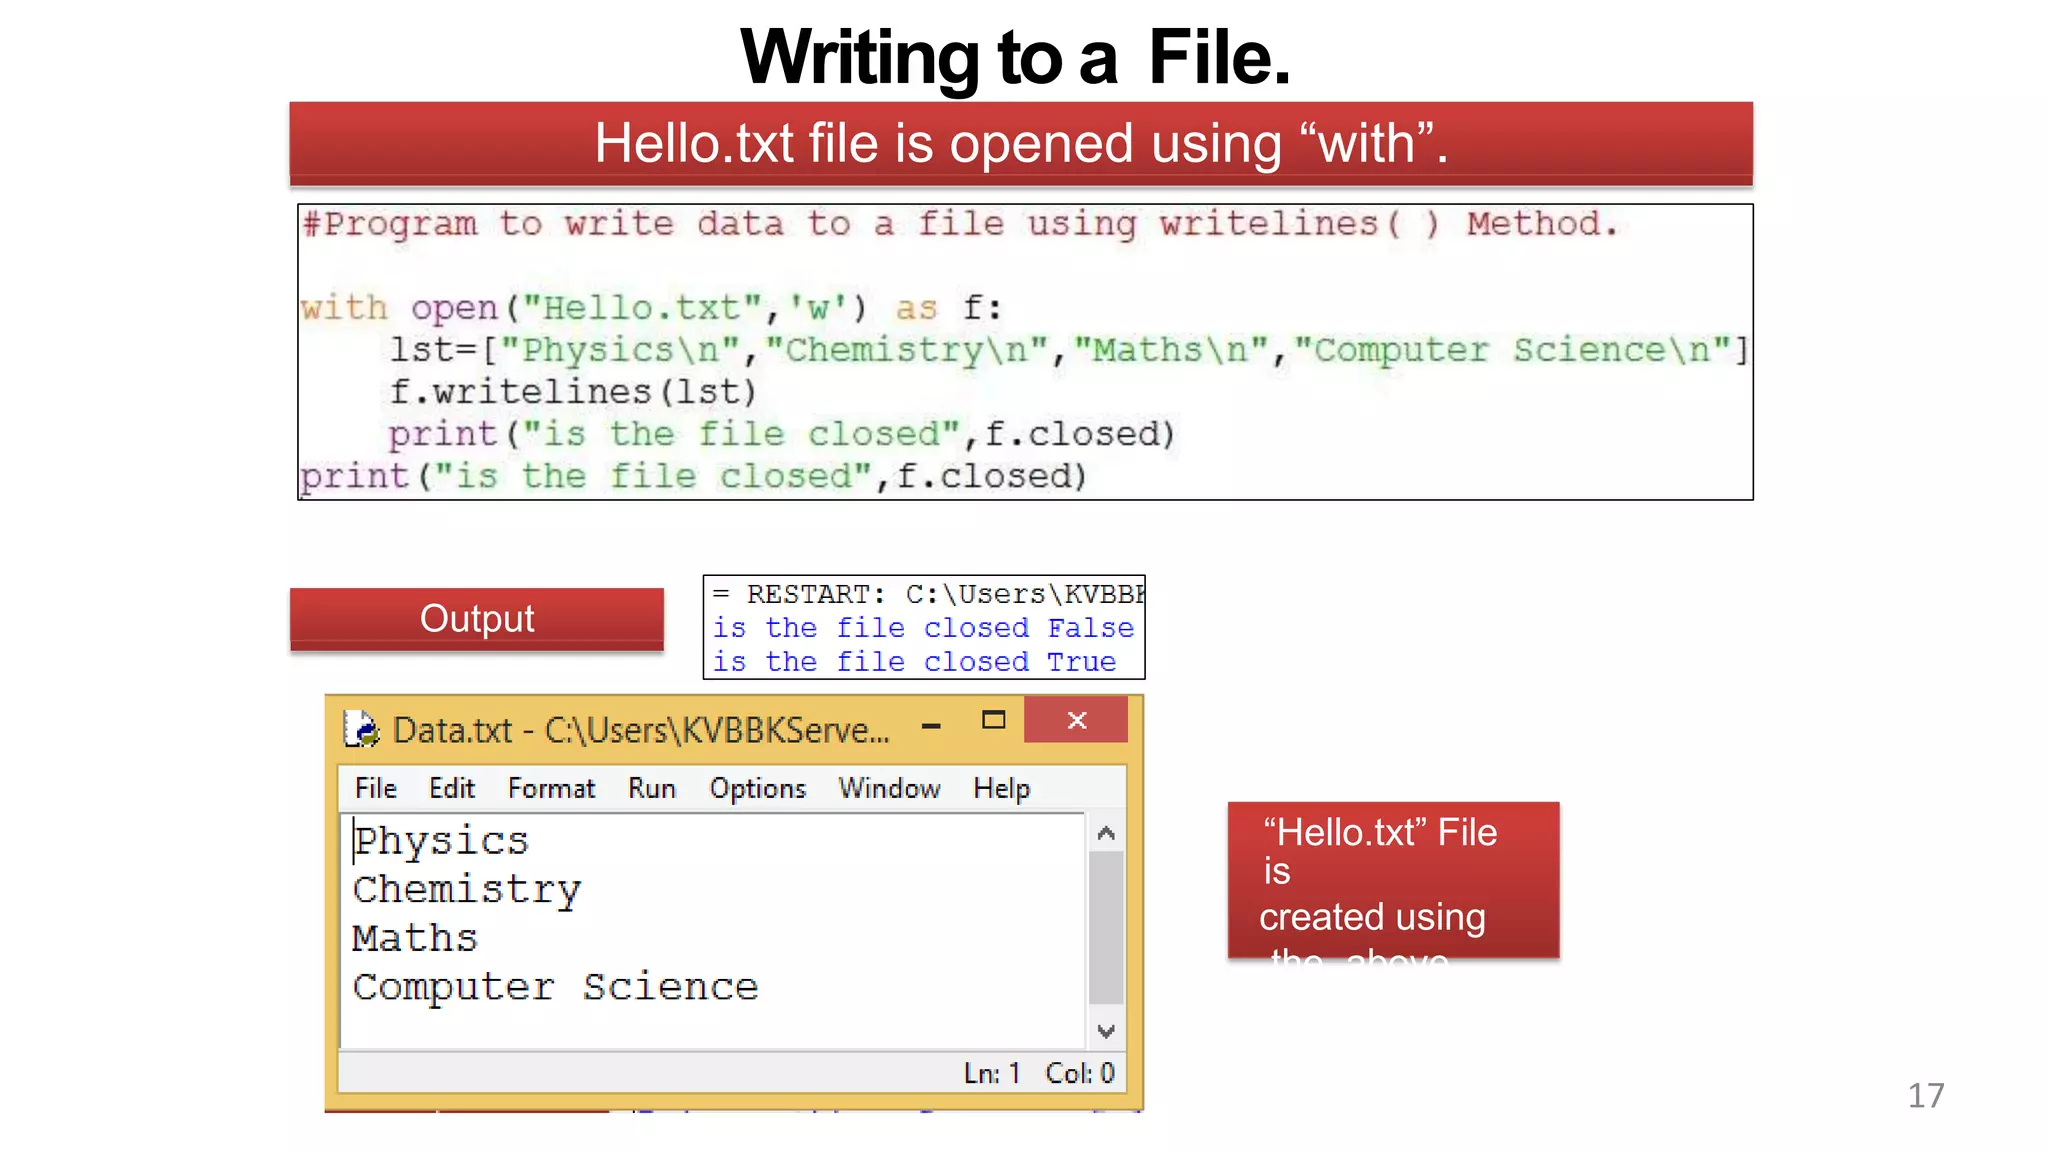Click the unindented final print line
Image resolution: width=2048 pixels, height=1152 pixels.
(x=694, y=476)
